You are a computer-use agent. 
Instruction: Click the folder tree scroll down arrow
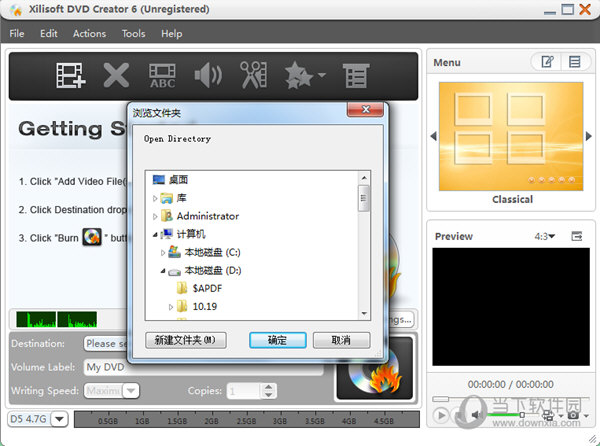click(364, 313)
